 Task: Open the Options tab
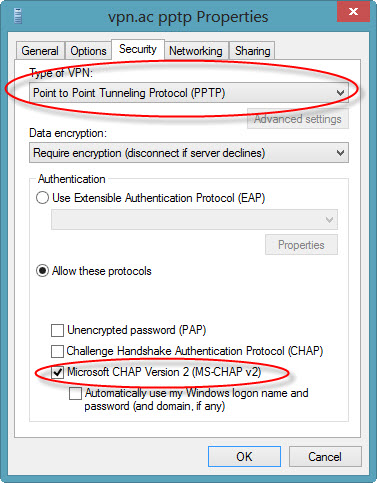(x=88, y=51)
